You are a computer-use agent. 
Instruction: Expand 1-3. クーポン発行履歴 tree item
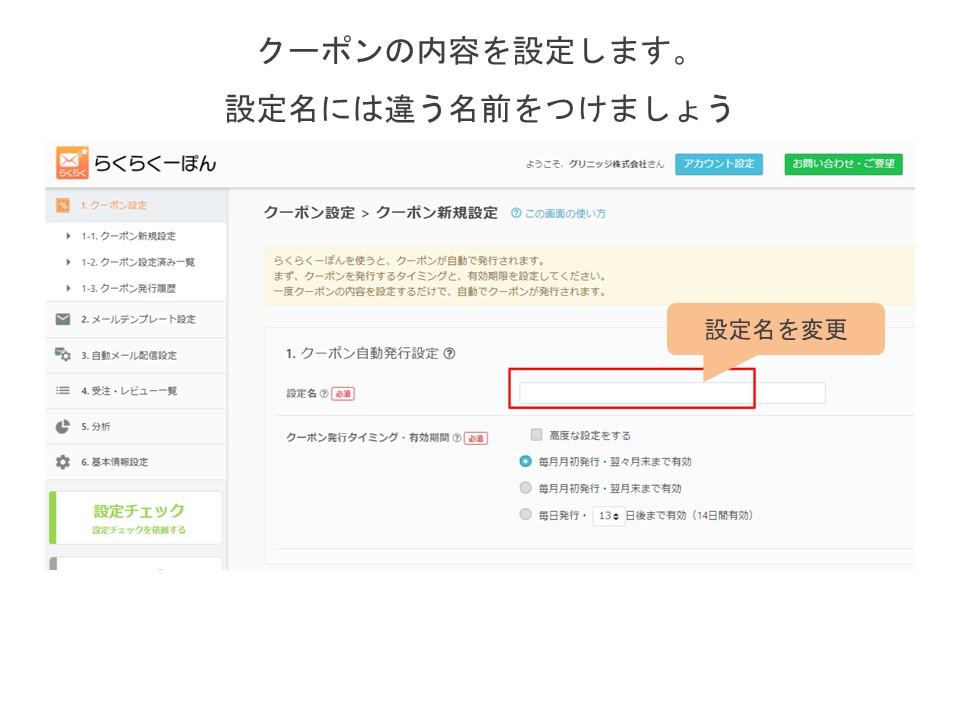click(x=69, y=288)
